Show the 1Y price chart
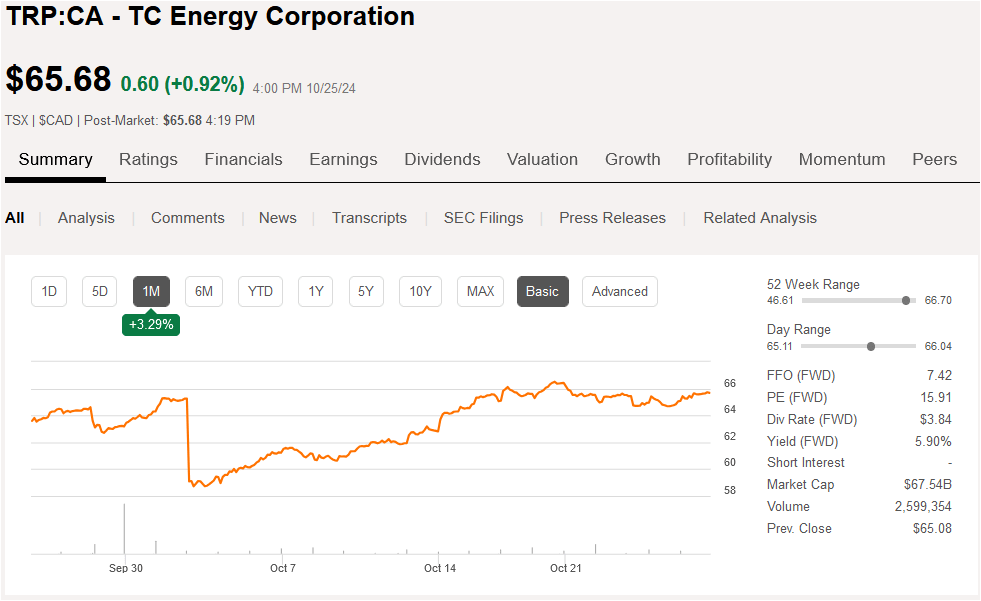The image size is (981, 601). [316, 291]
